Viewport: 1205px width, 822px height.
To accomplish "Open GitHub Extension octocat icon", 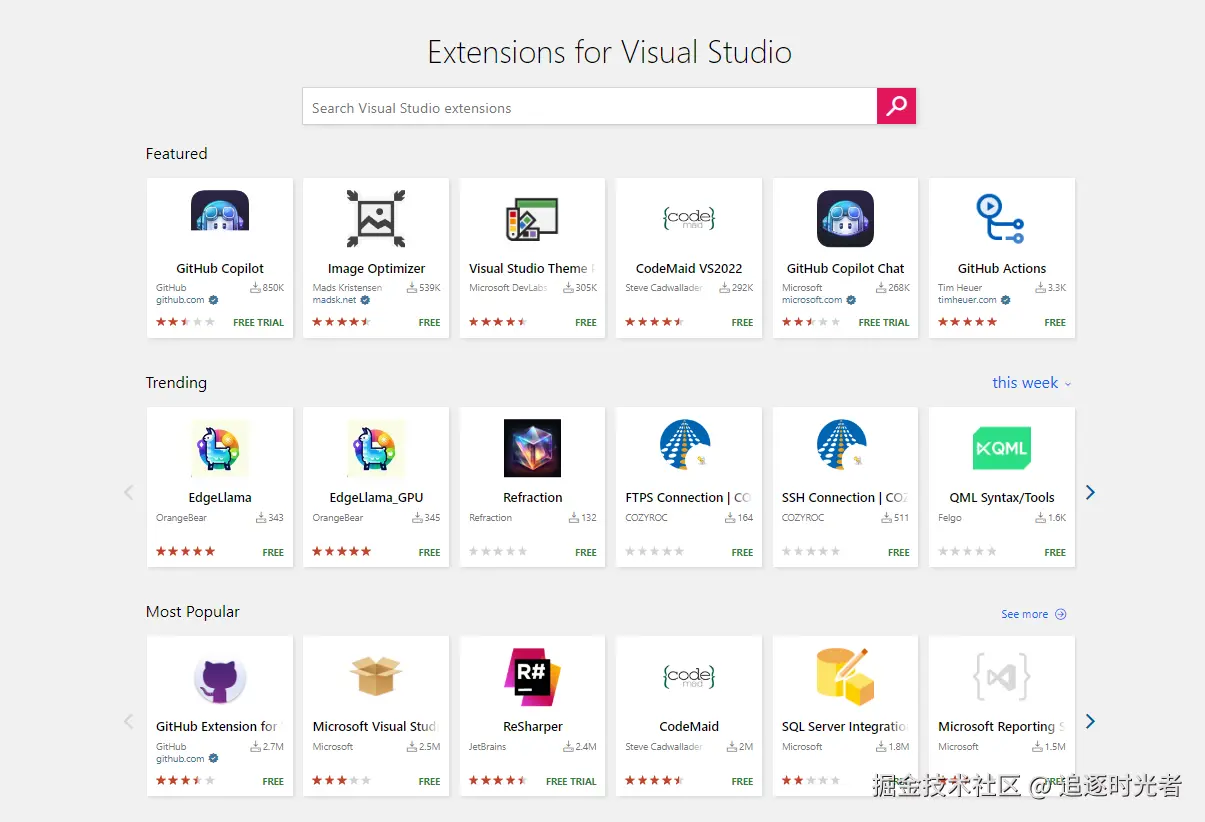I will [220, 678].
